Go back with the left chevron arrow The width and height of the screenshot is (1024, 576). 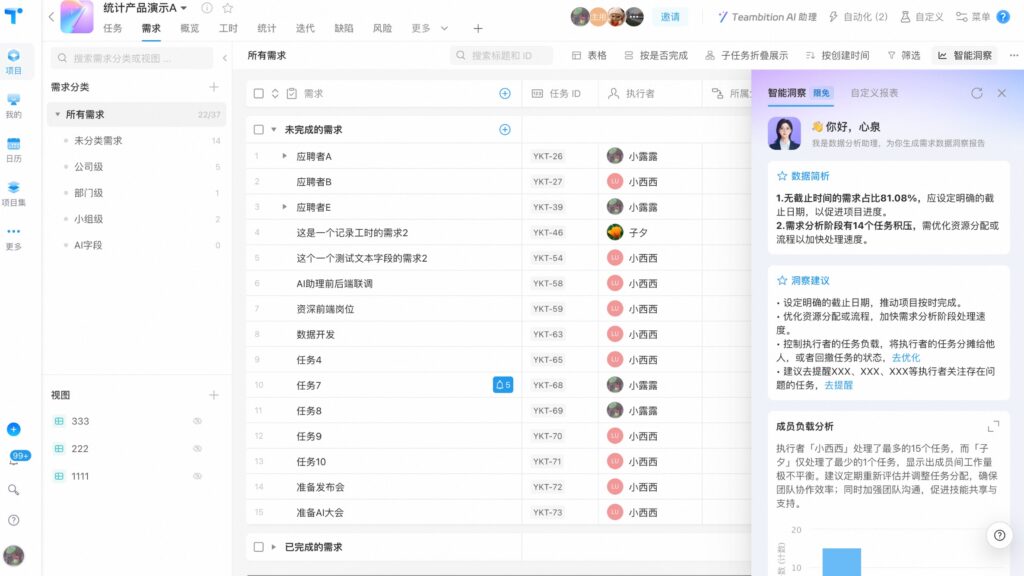tap(51, 16)
